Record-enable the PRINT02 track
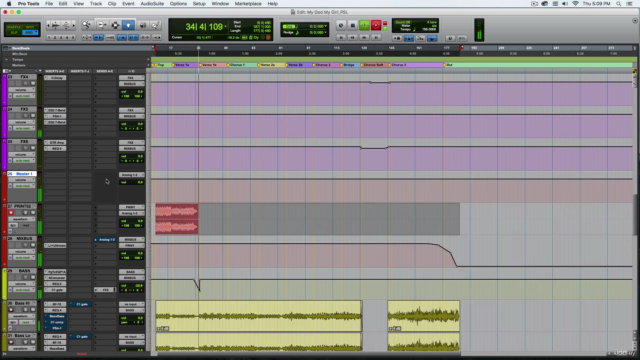The height and width of the screenshot is (360, 640). tap(11, 213)
